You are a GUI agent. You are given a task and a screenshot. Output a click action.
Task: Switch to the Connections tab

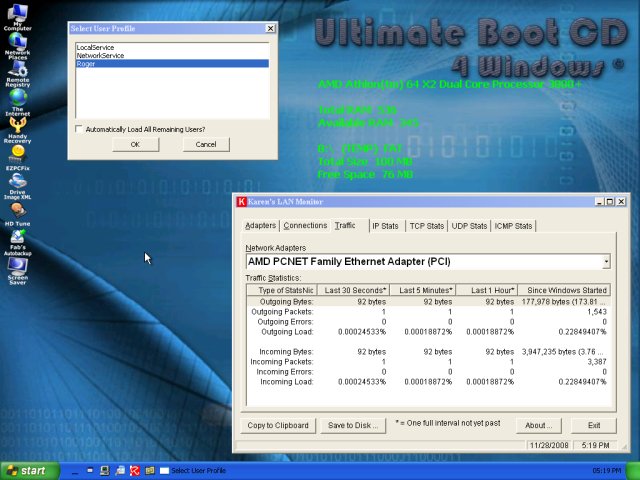305,226
